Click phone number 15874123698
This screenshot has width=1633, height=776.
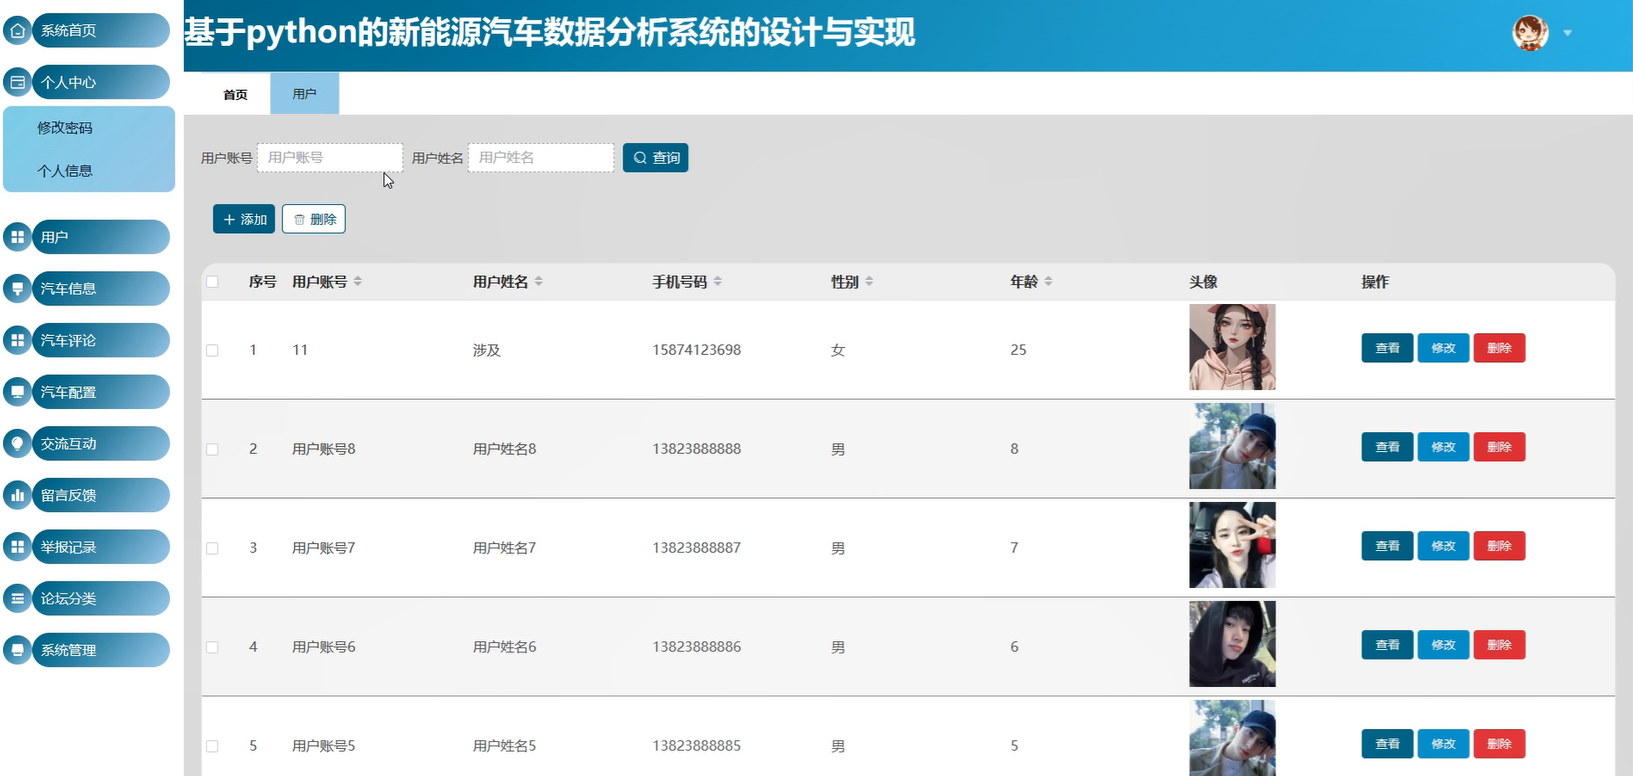point(697,350)
